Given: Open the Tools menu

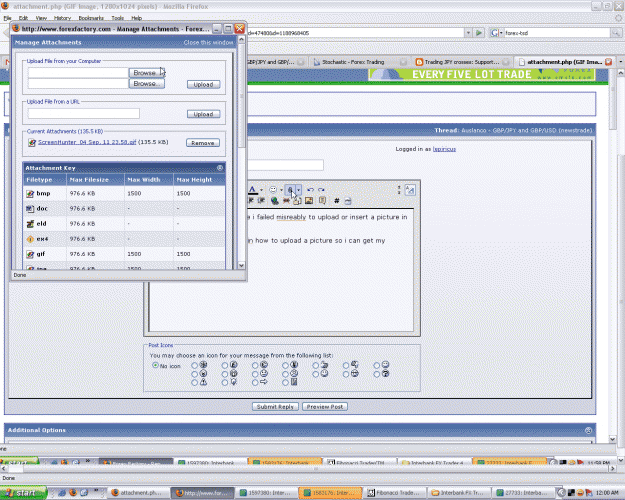Looking at the screenshot, I should coord(117,18).
